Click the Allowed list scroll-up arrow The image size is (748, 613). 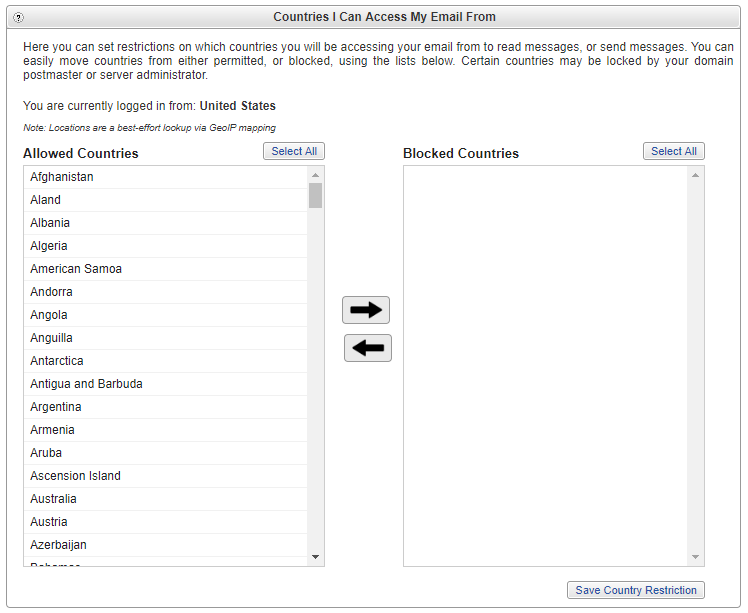click(x=315, y=175)
